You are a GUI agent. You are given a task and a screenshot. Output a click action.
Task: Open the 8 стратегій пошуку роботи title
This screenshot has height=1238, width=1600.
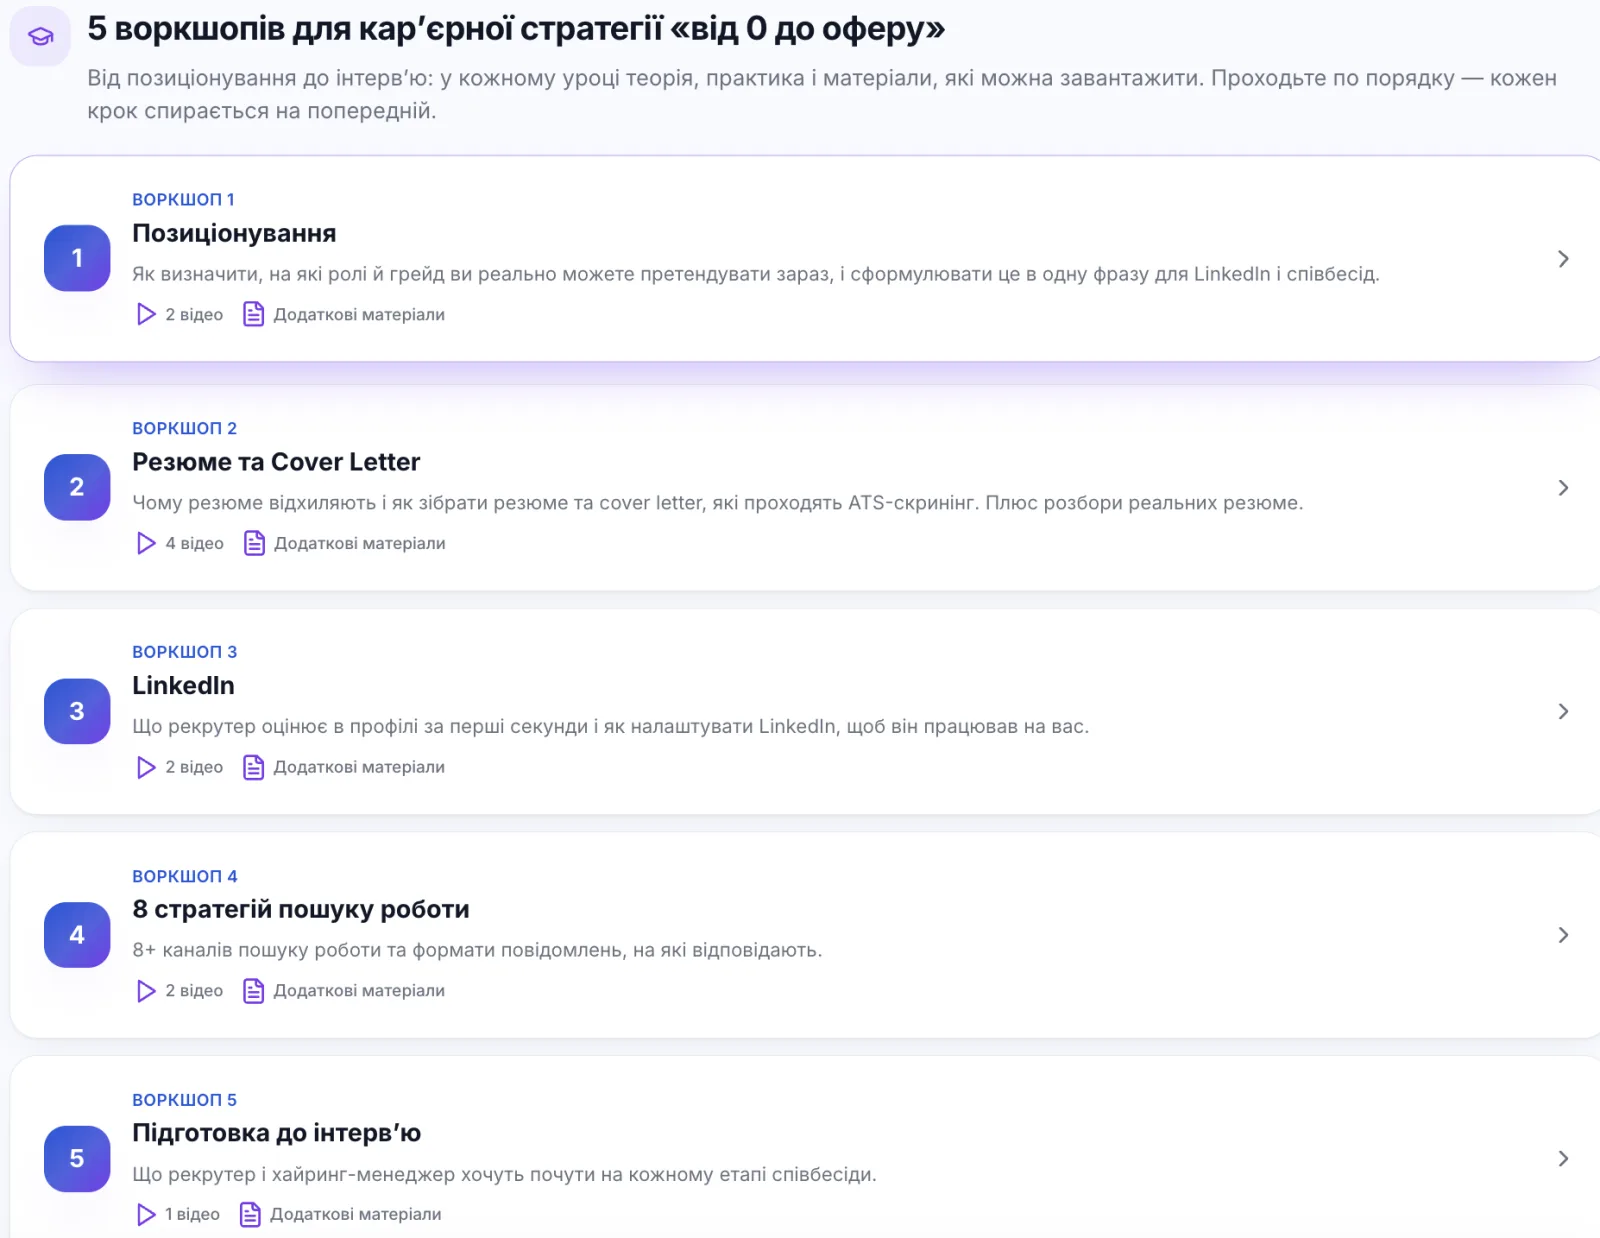click(301, 909)
